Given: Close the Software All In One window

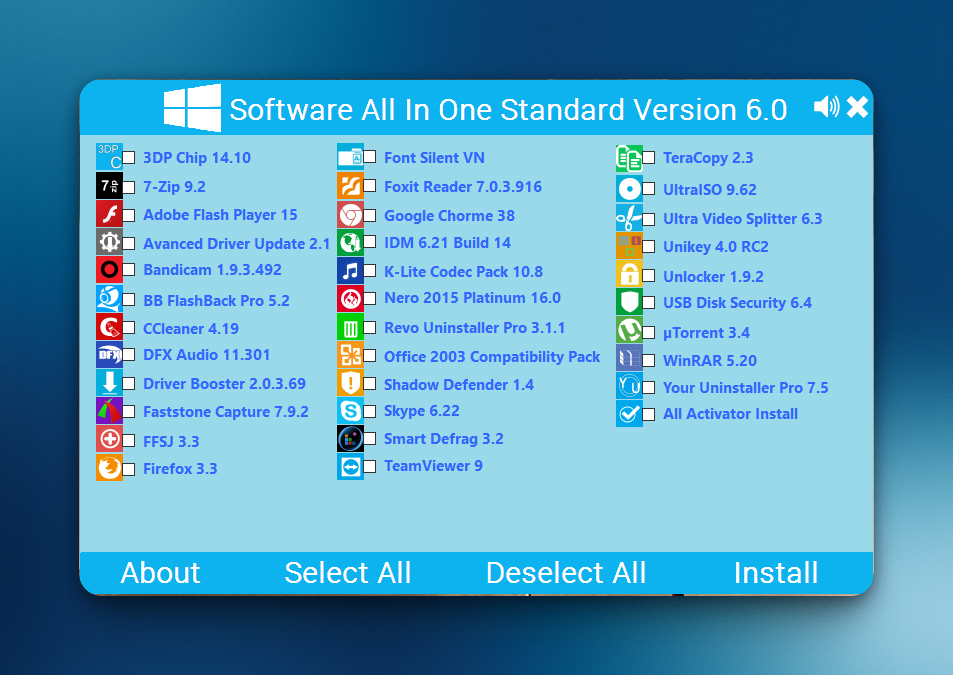Looking at the screenshot, I should tap(857, 107).
